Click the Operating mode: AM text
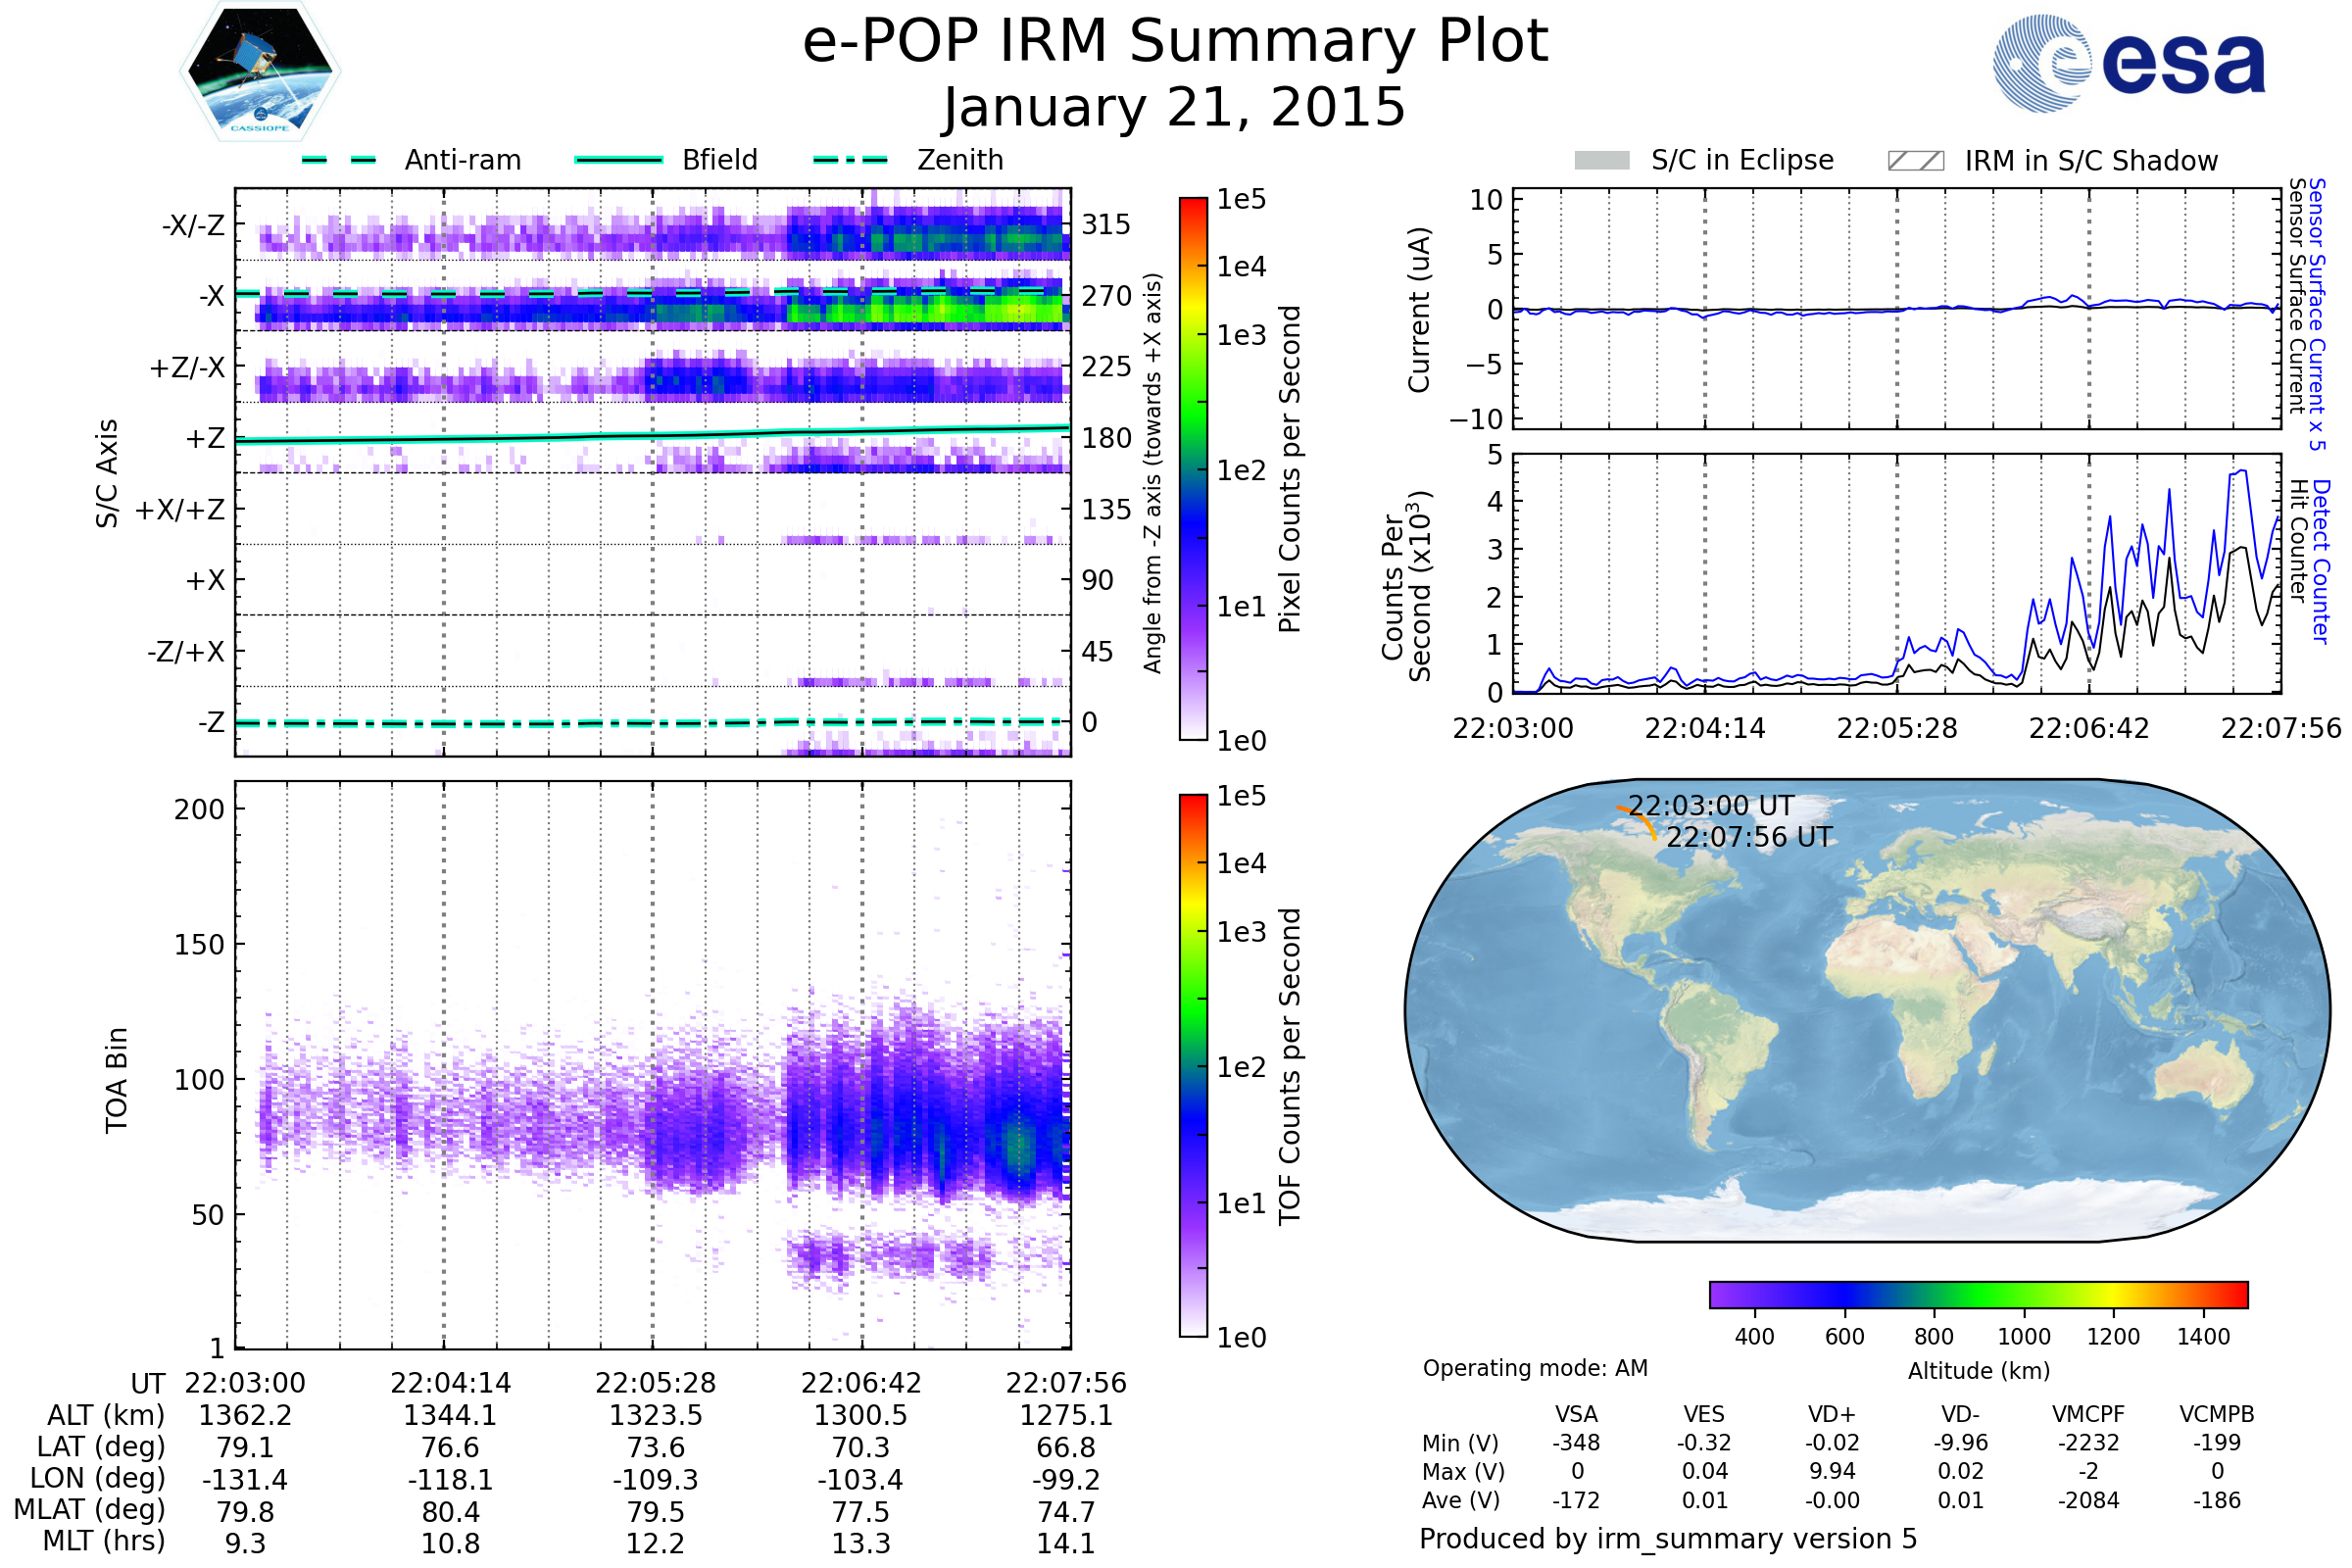 (1535, 1368)
